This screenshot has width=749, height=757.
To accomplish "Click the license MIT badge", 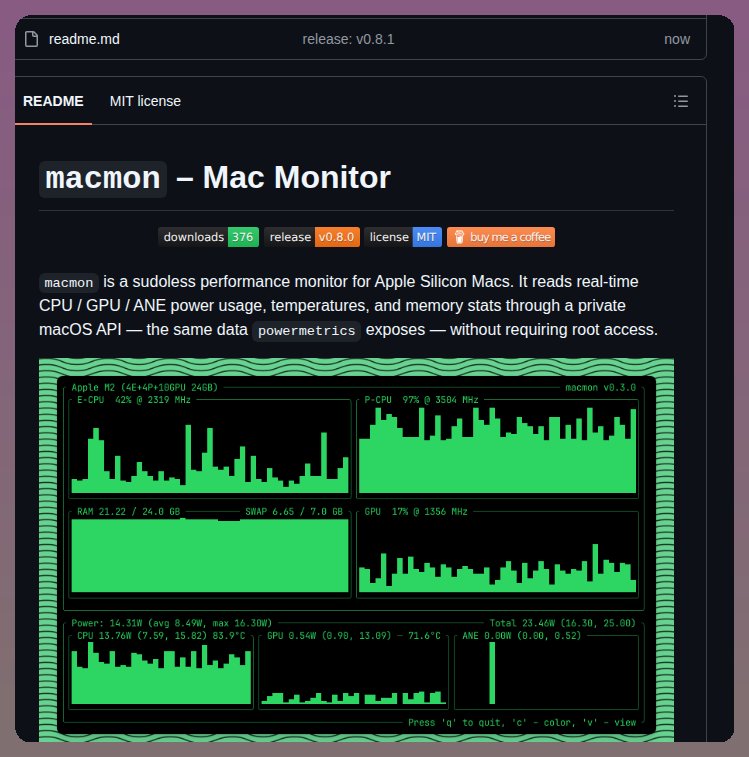I will click(403, 237).
